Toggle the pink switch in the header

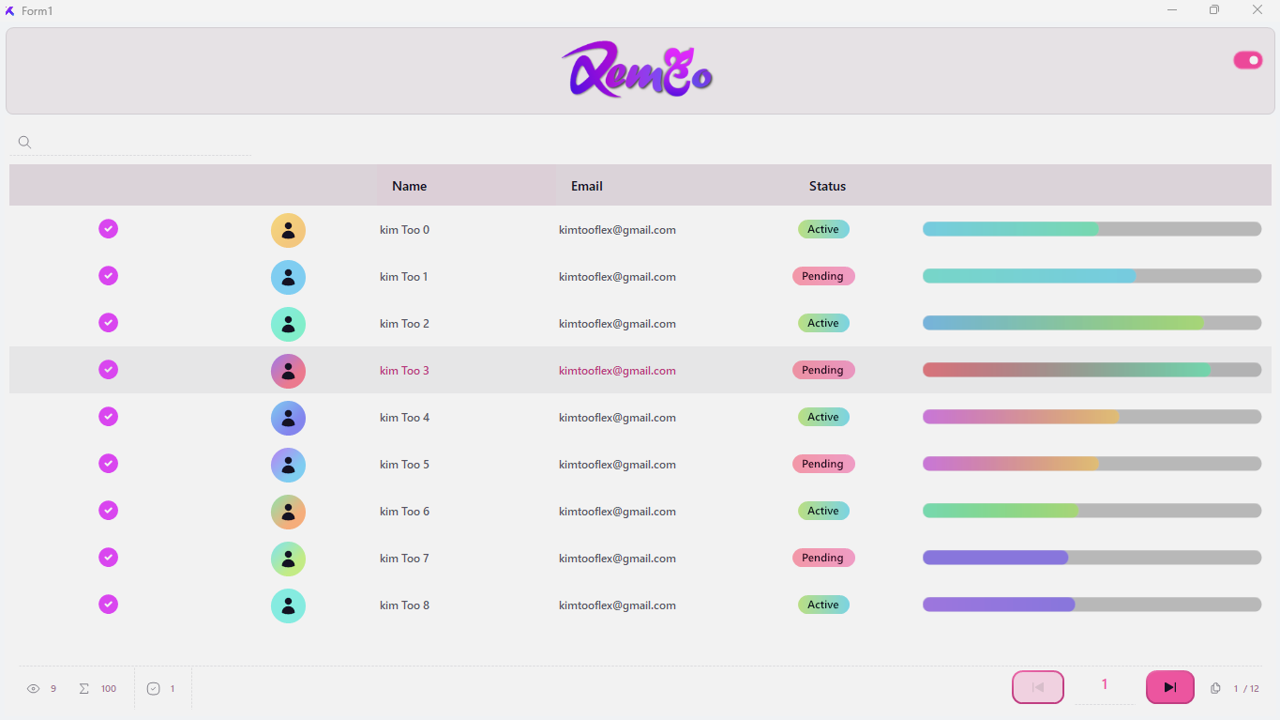tap(1247, 60)
